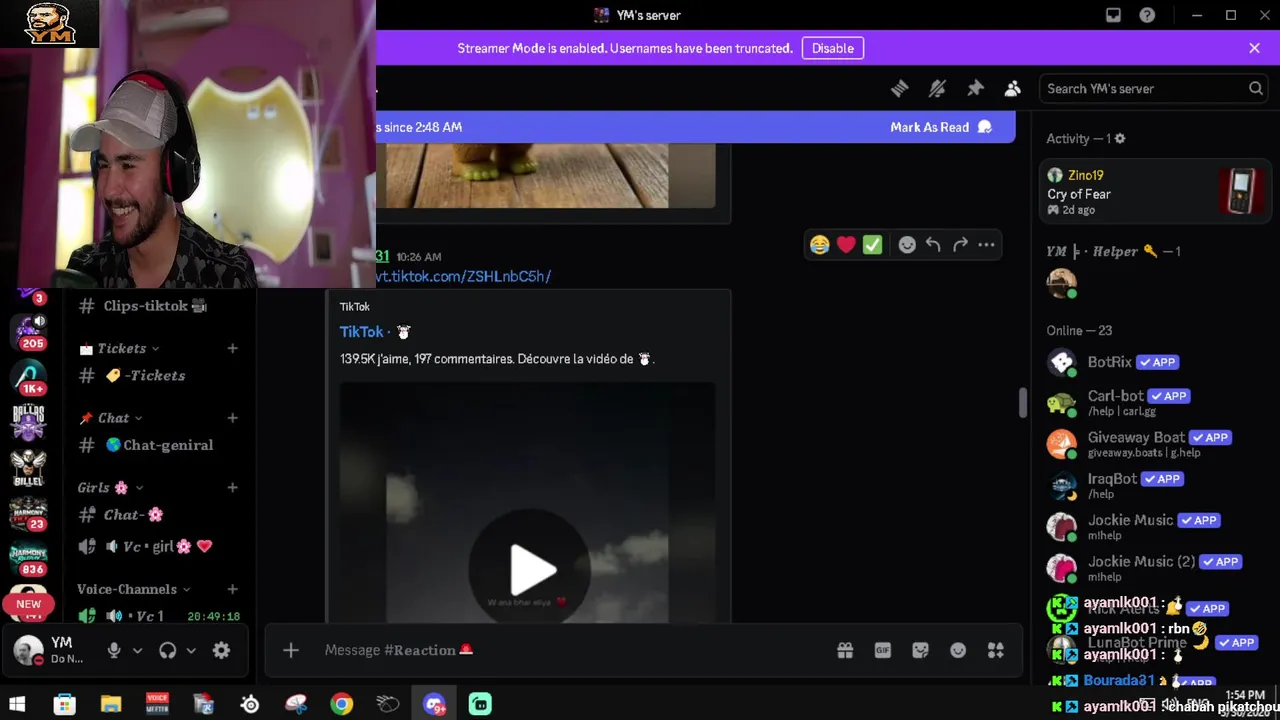Screen dimensions: 1280x720
Task: Disable Streamer Mode via Disable button
Action: [x=832, y=48]
